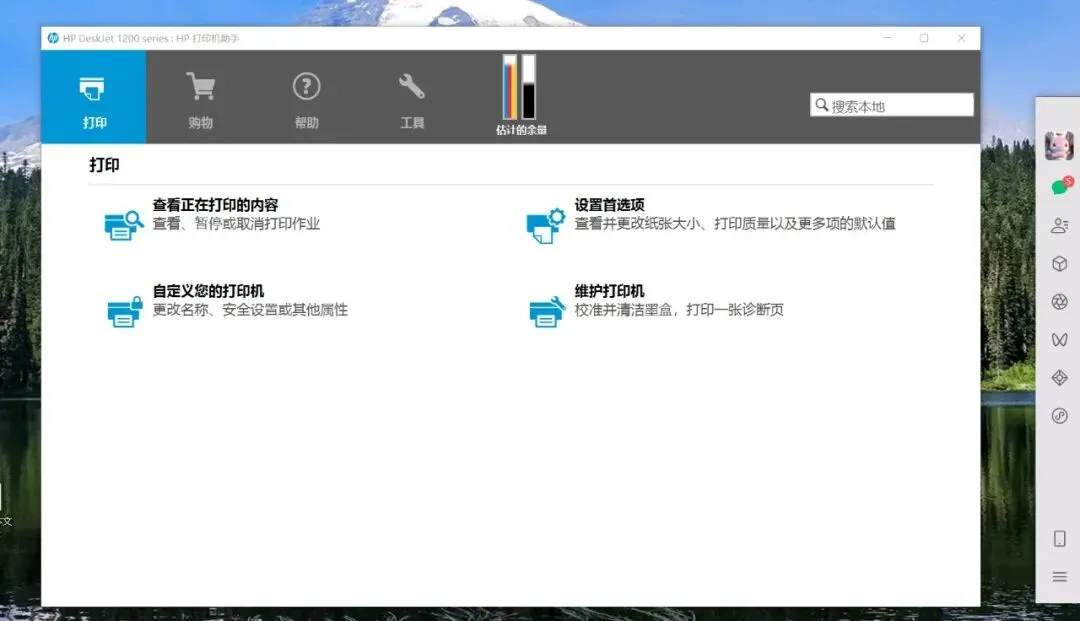The image size is (1080, 621).
Task: Click the printer-with-lock customize icon
Action: click(x=125, y=312)
